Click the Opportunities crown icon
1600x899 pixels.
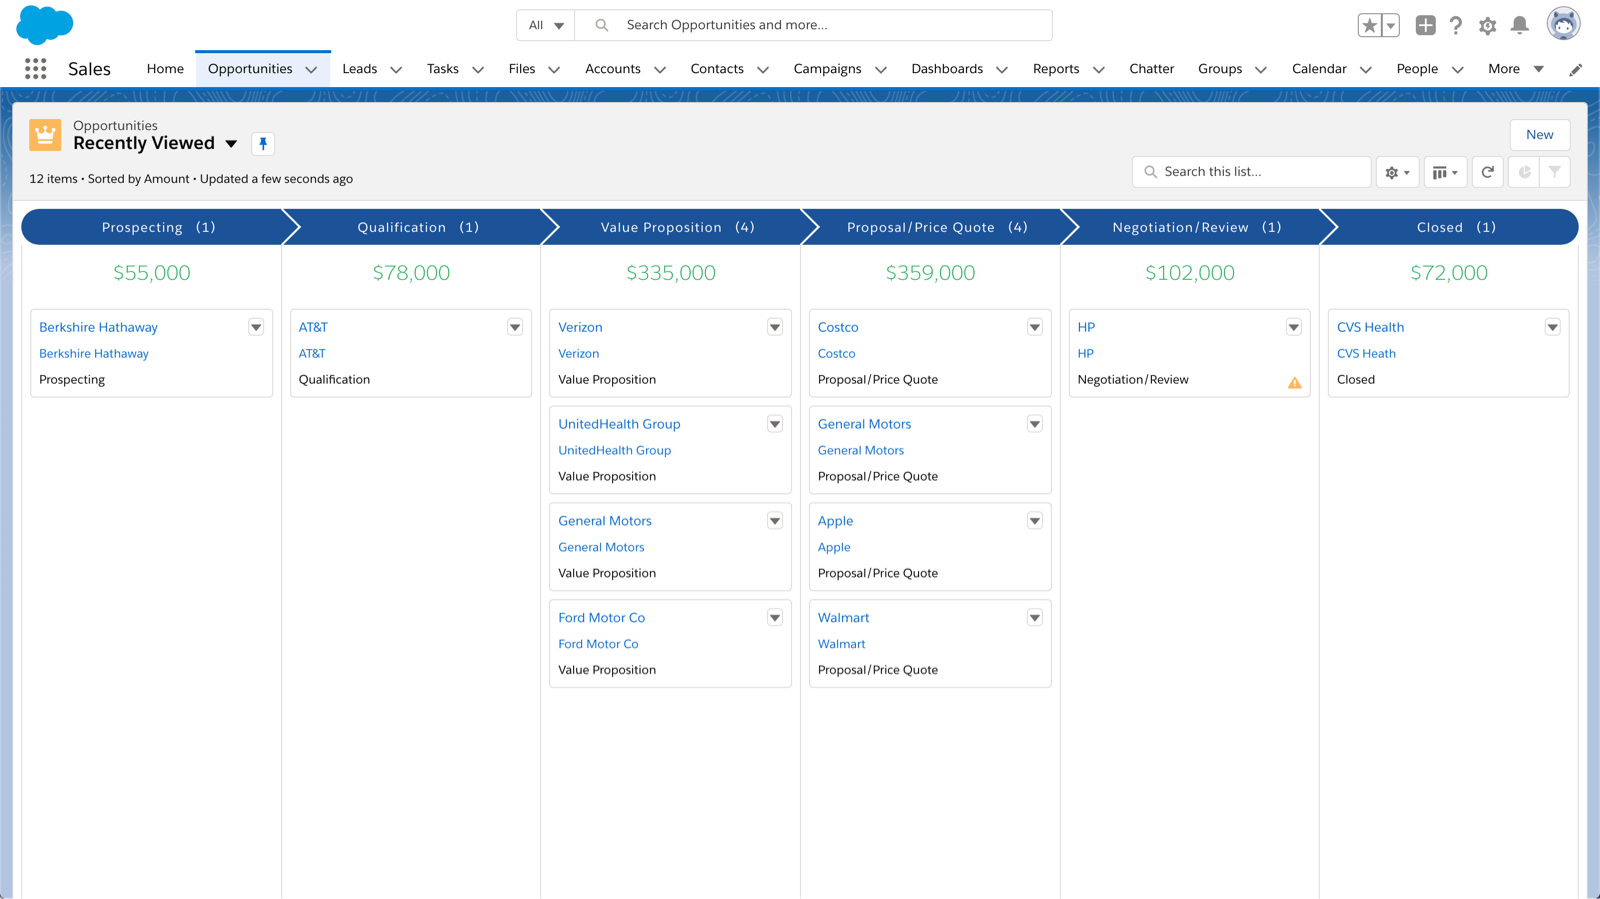[45, 135]
